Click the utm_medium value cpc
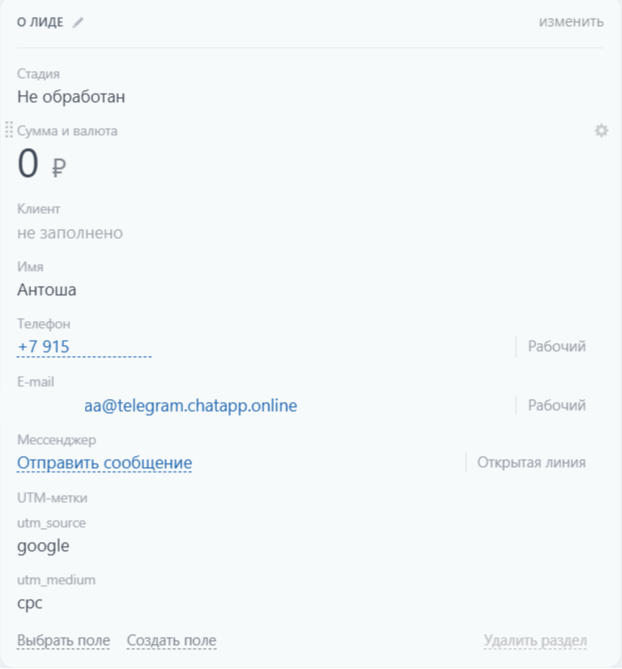Image resolution: width=622 pixels, height=669 pixels. point(30,603)
